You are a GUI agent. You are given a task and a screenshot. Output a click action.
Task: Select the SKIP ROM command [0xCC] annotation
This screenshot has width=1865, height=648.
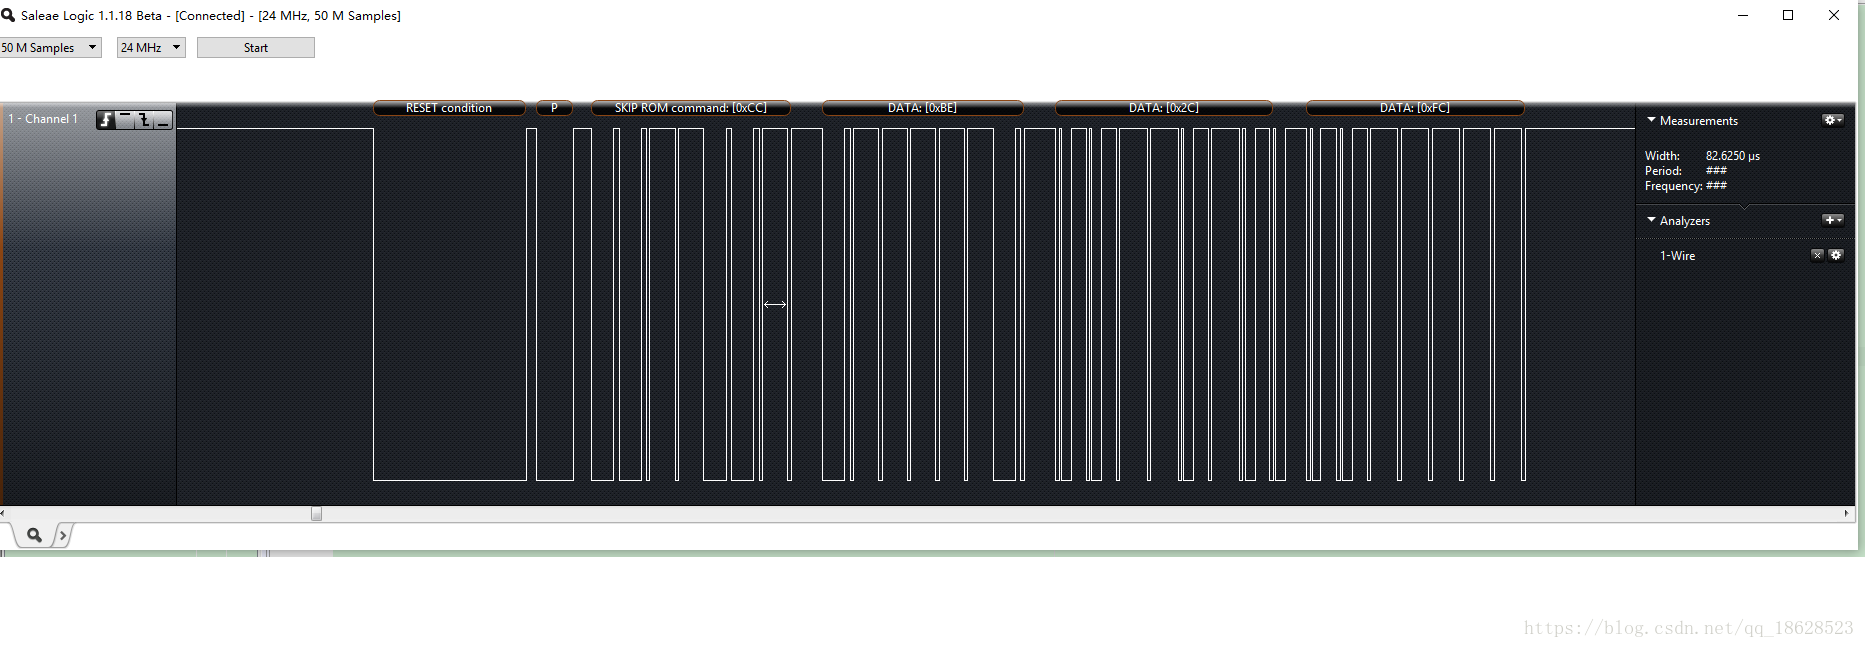point(691,108)
